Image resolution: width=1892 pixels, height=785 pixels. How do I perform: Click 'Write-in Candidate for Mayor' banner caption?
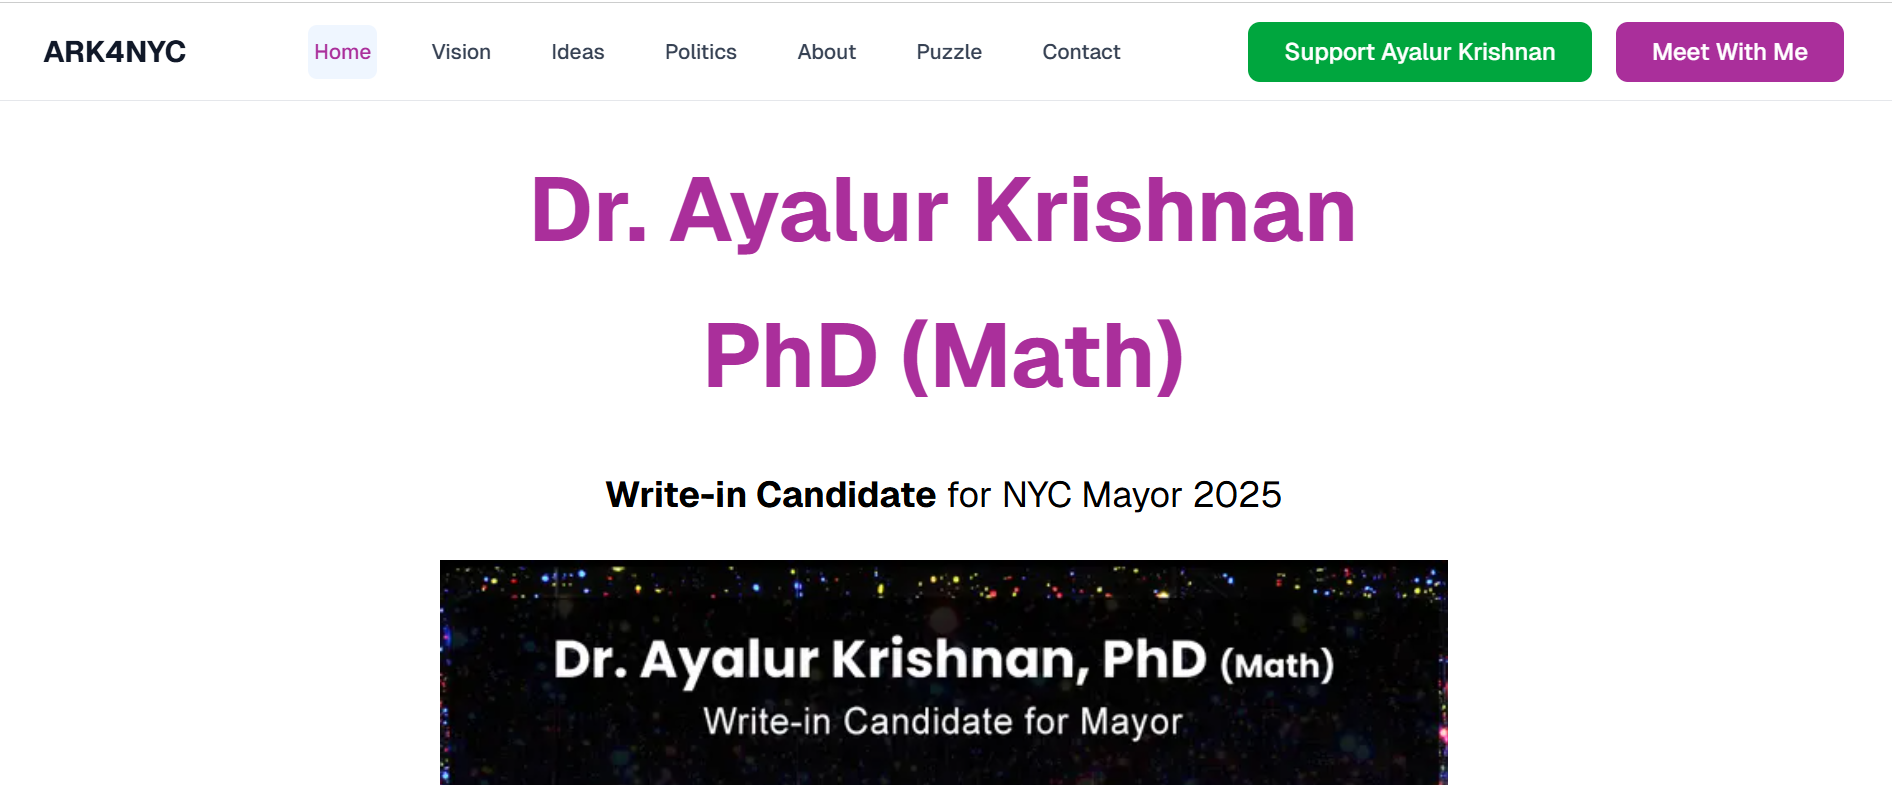(x=943, y=721)
